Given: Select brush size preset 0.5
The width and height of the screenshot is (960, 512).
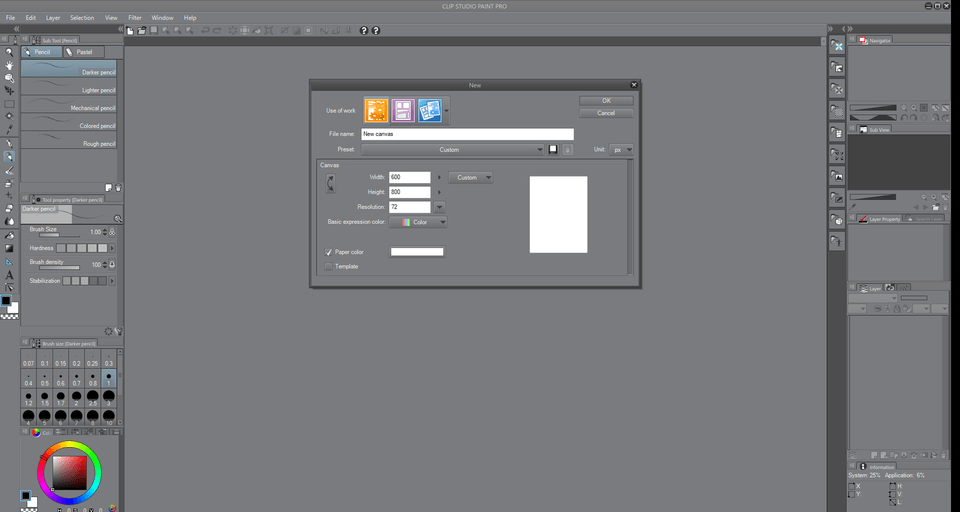Looking at the screenshot, I should click(x=45, y=379).
